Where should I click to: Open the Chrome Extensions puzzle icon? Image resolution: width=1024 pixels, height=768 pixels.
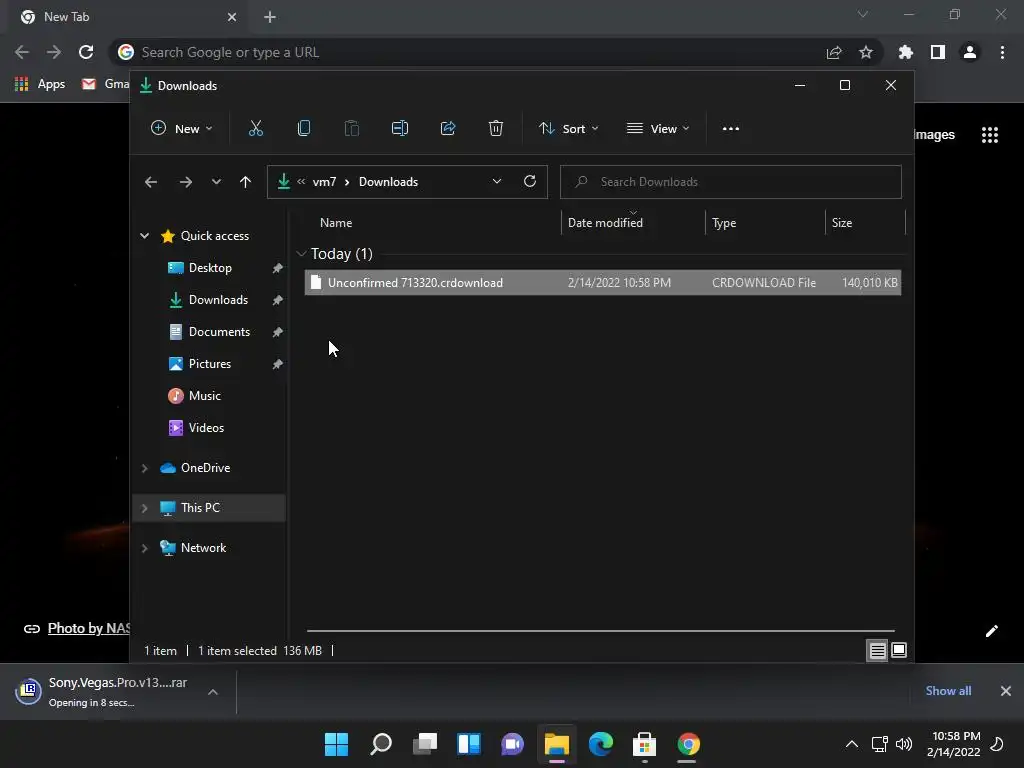(x=906, y=52)
